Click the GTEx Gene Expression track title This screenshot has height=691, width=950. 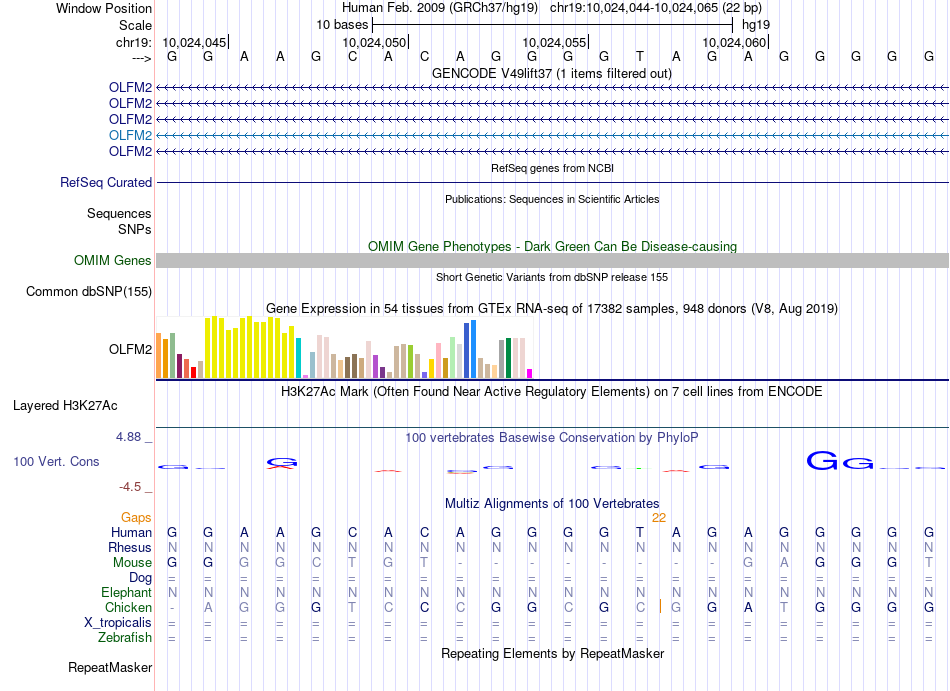[552, 309]
